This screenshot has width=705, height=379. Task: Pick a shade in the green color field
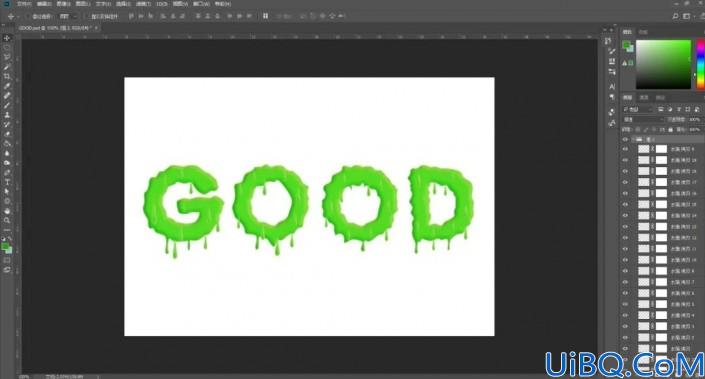[663, 64]
